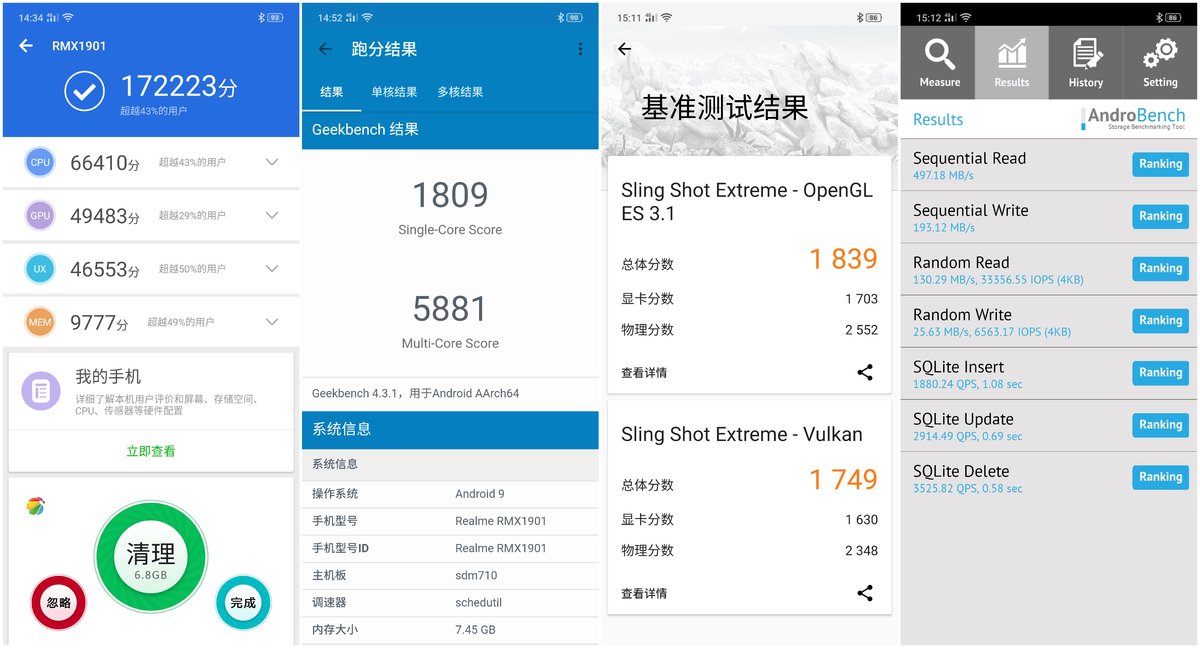1200x648 pixels.
Task: Tap Wi-Fi icon in 3DMark status bar
Action: point(667,17)
